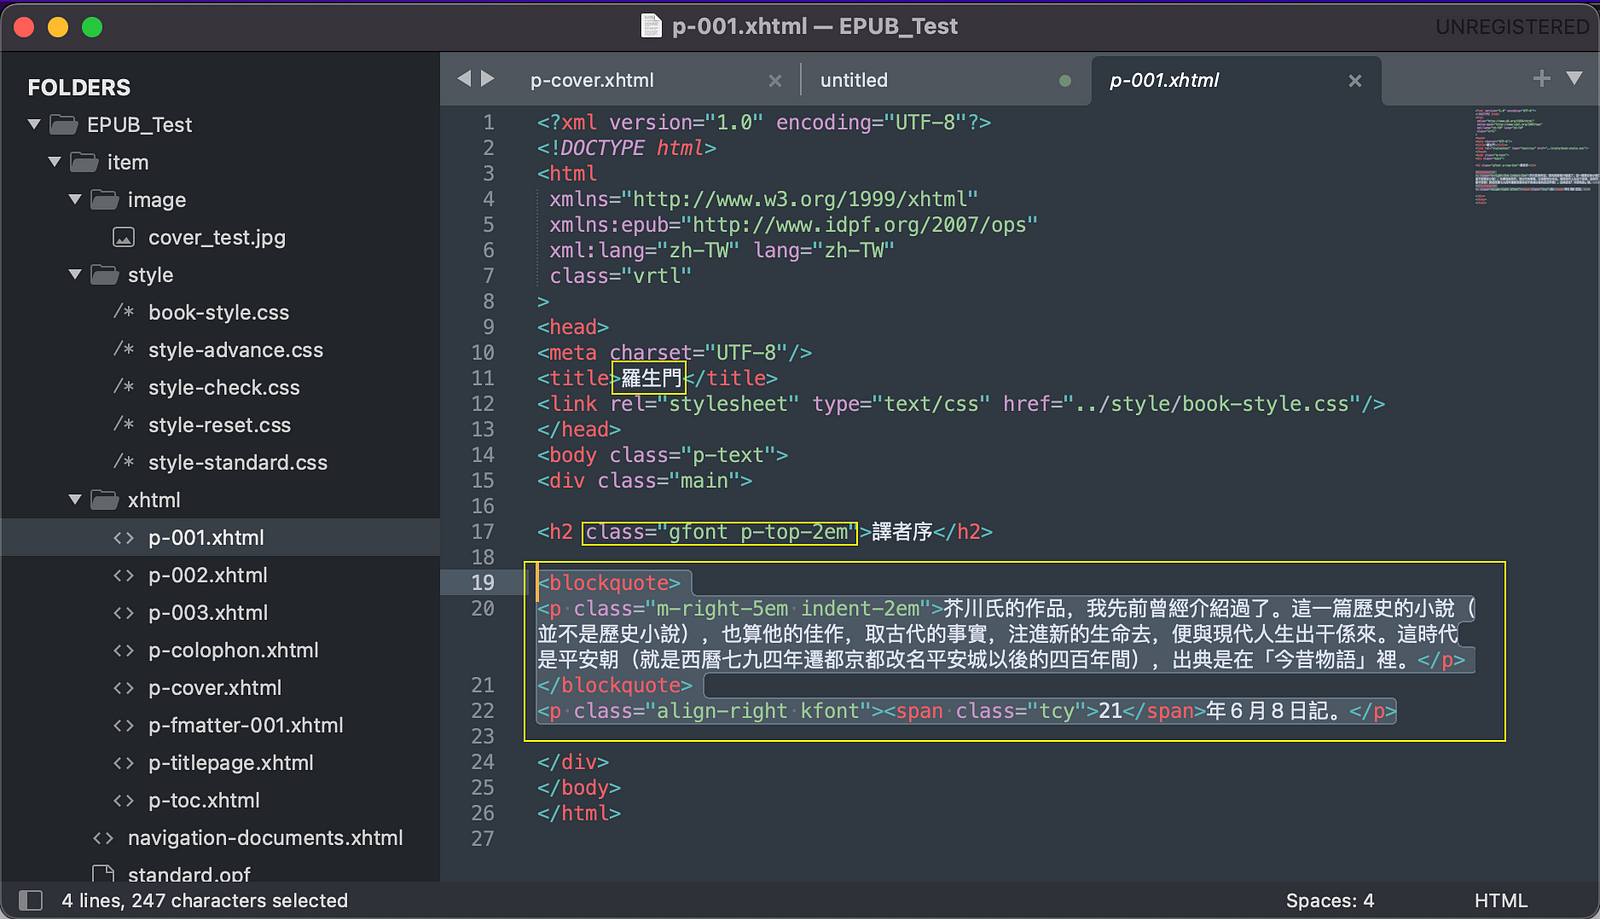Open p-toc.xhtml from sidebar
The width and height of the screenshot is (1600, 919).
(204, 800)
